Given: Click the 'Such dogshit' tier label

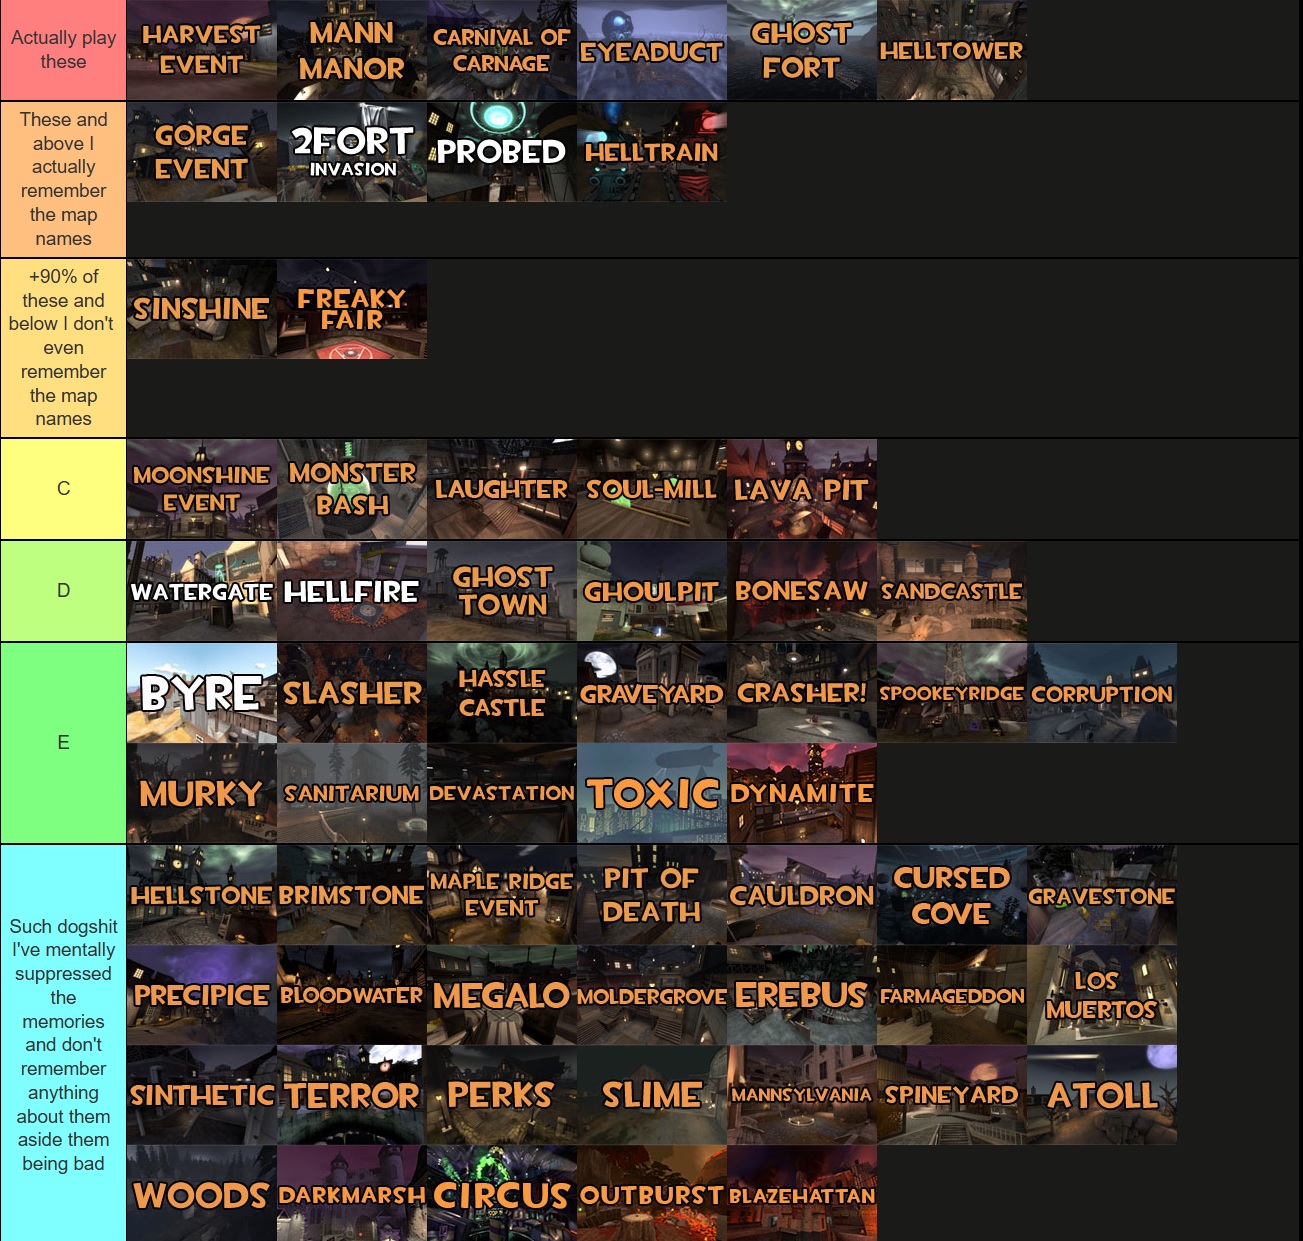Looking at the screenshot, I should [63, 1044].
